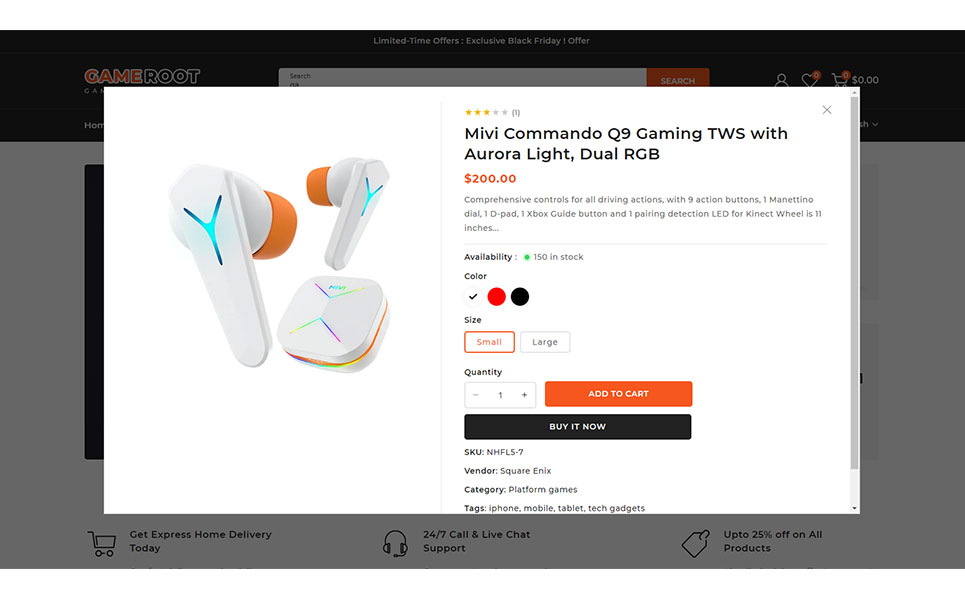Focus the search input field
This screenshot has height=600, width=965.
pyautogui.click(x=462, y=78)
